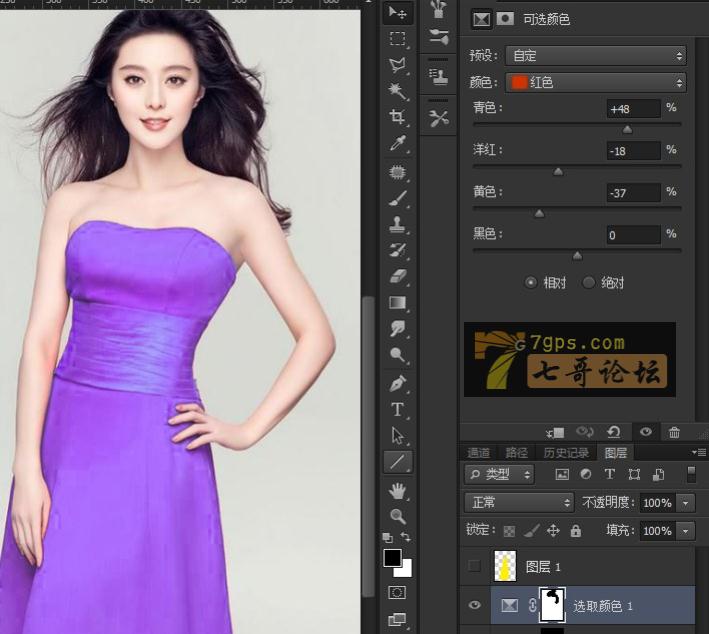Select the Magic Wand tool
This screenshot has width=709, height=634.
(x=397, y=91)
